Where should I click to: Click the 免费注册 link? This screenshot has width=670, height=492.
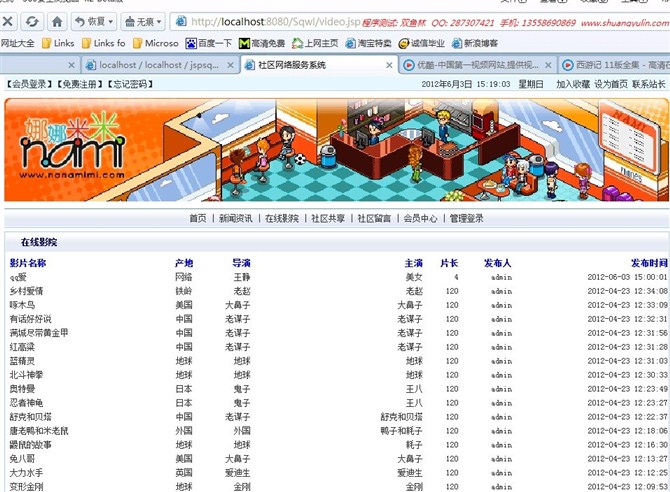[80, 84]
